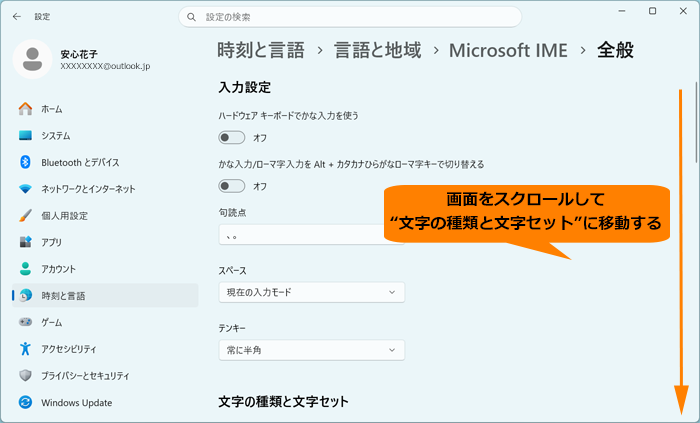Open the テンキー dropdown 常に半角
This screenshot has height=423, width=700.
point(312,350)
